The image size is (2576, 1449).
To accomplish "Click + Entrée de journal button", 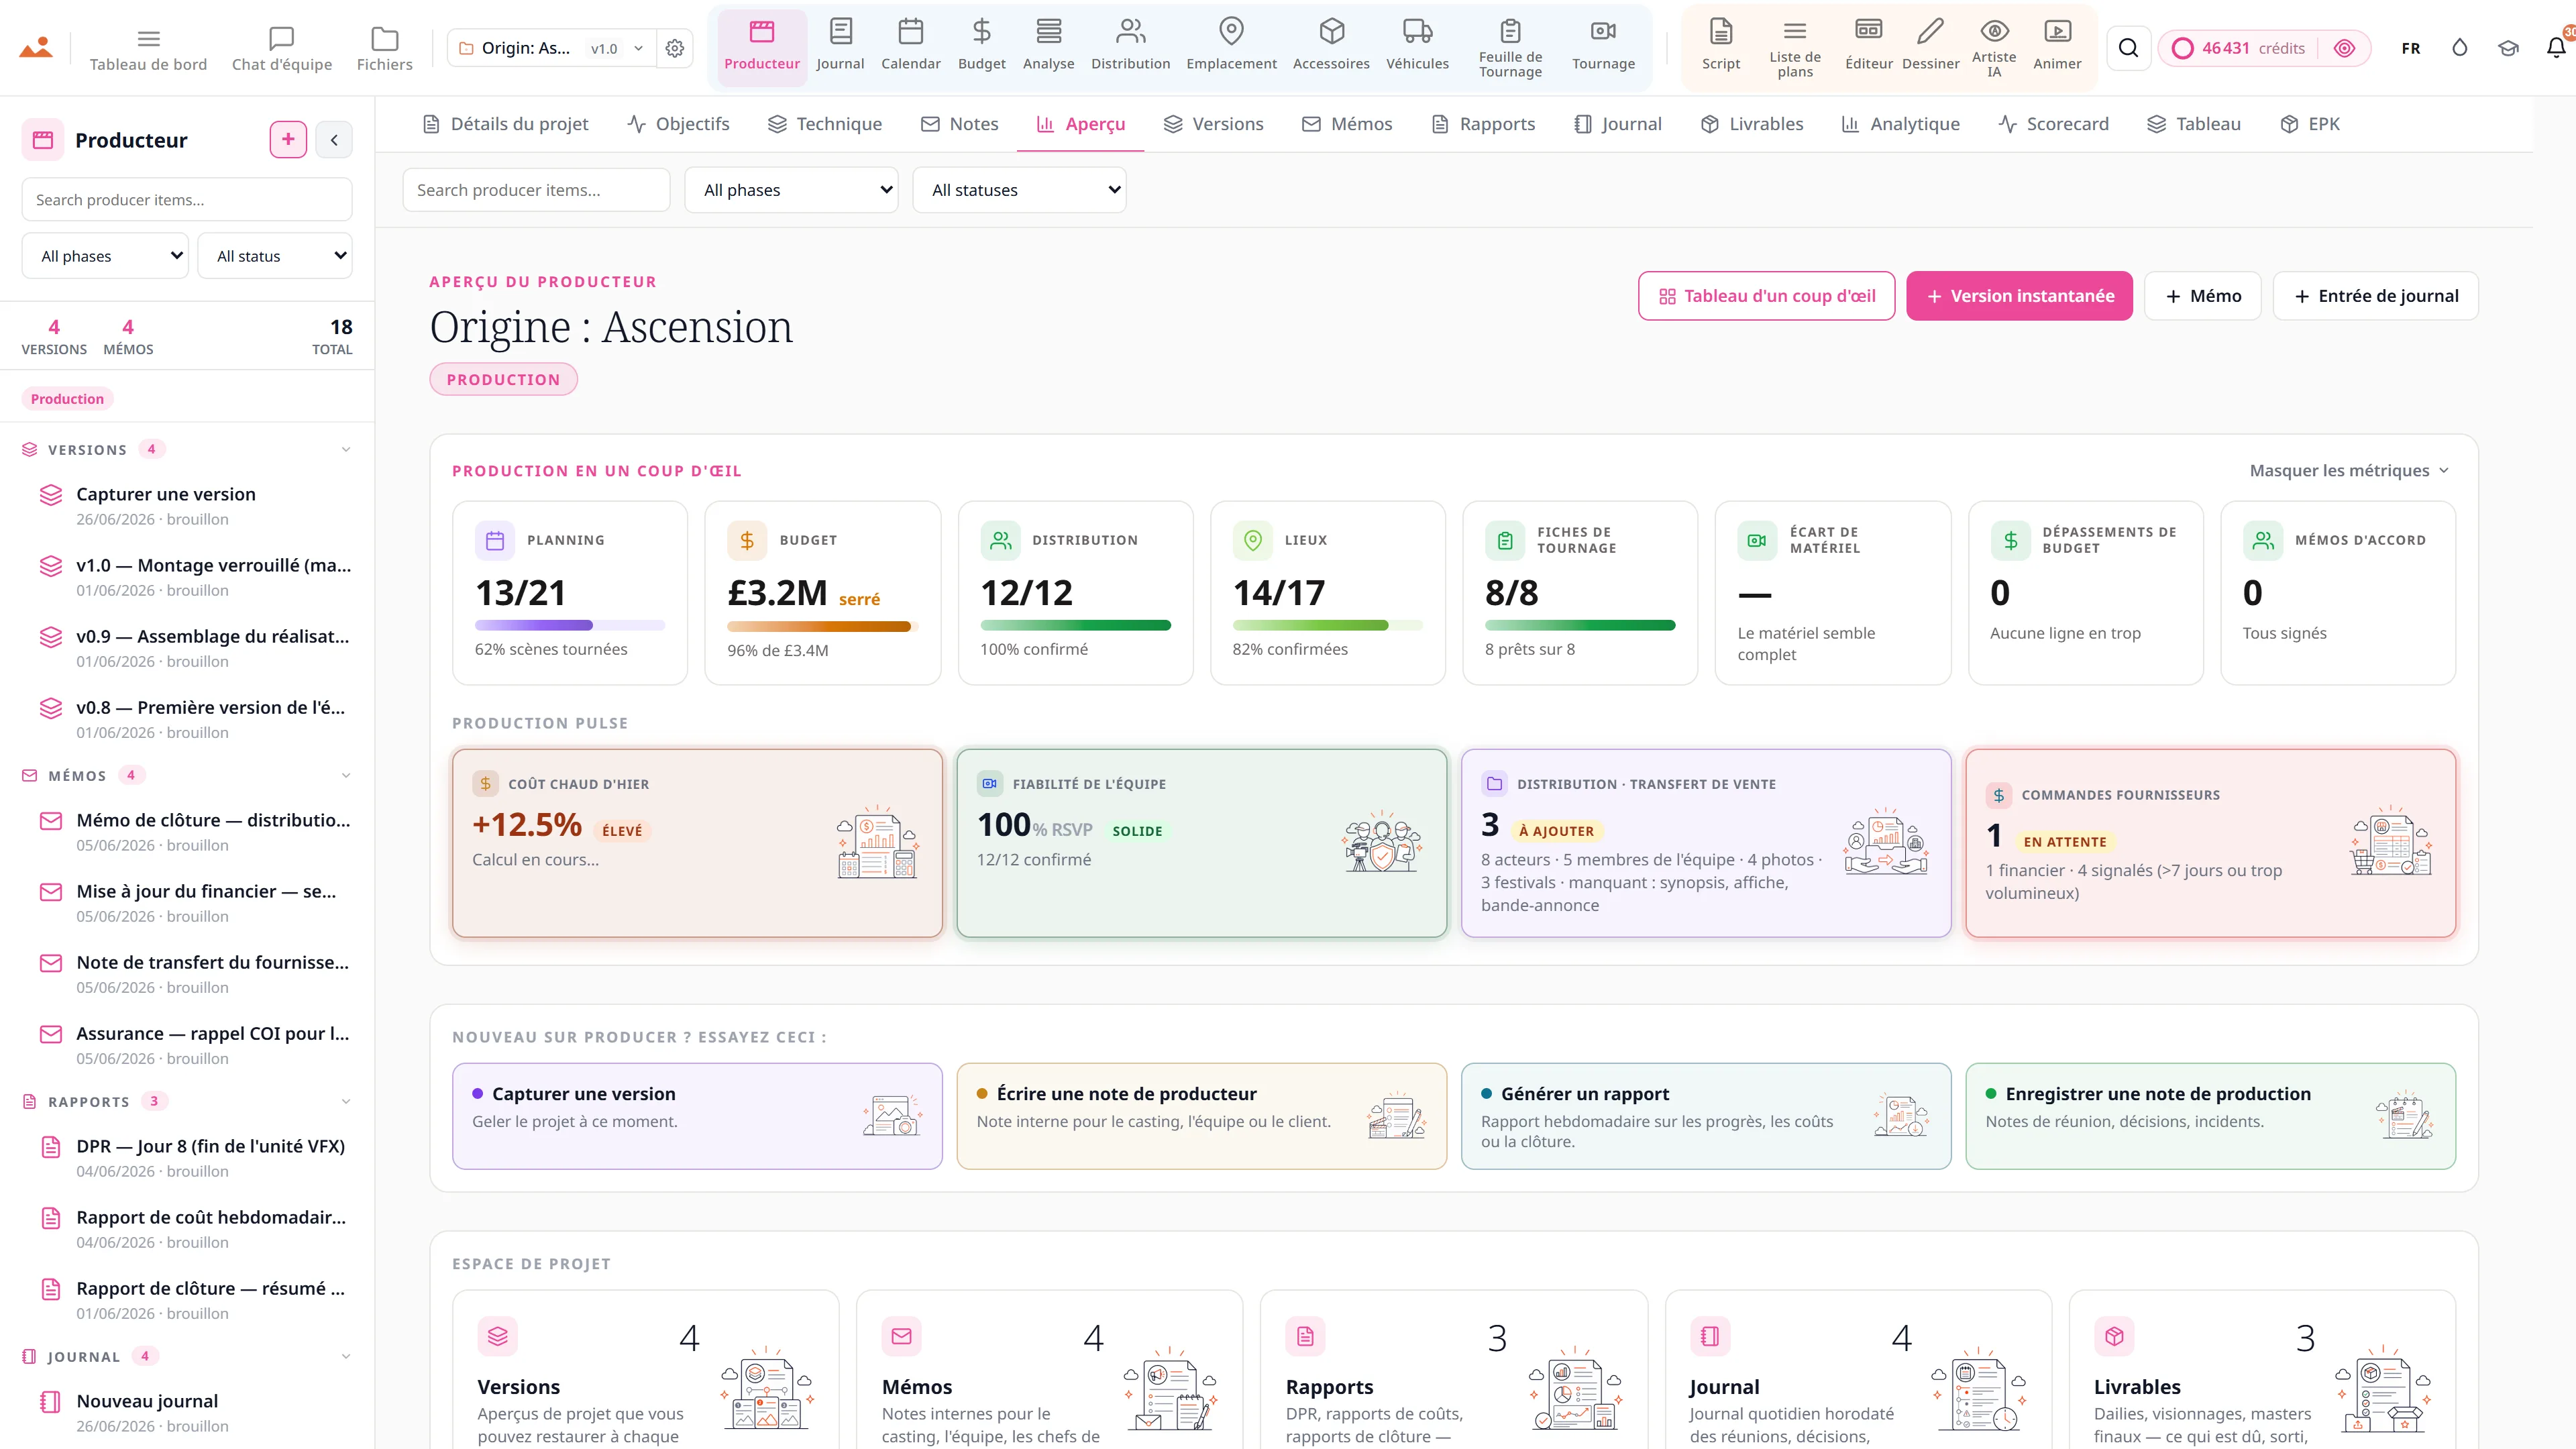I will pos(2375,296).
